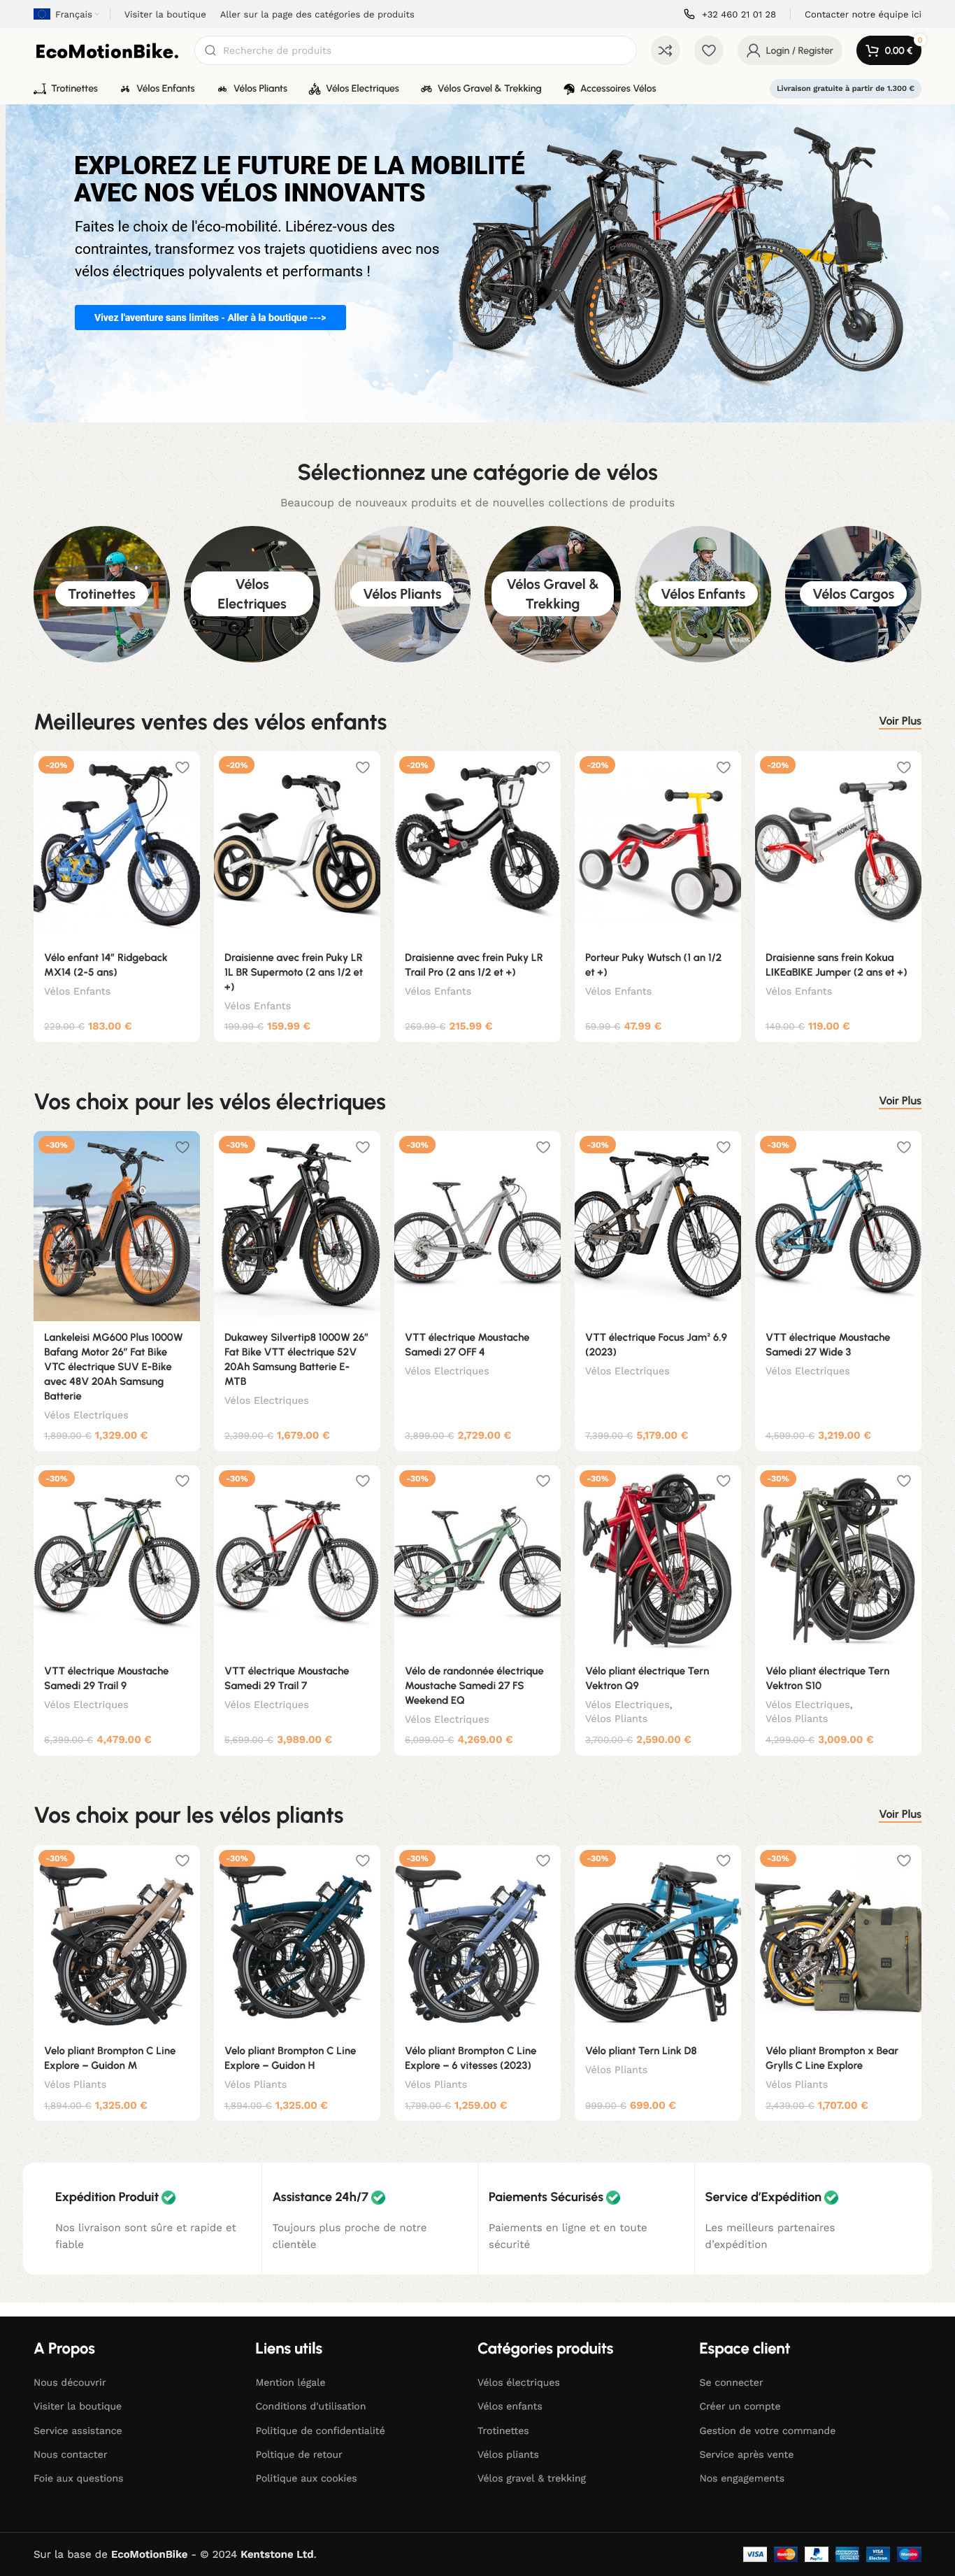This screenshot has width=955, height=2576.
Task: Open Politique de confidentialité footer link
Action: click(x=320, y=2430)
